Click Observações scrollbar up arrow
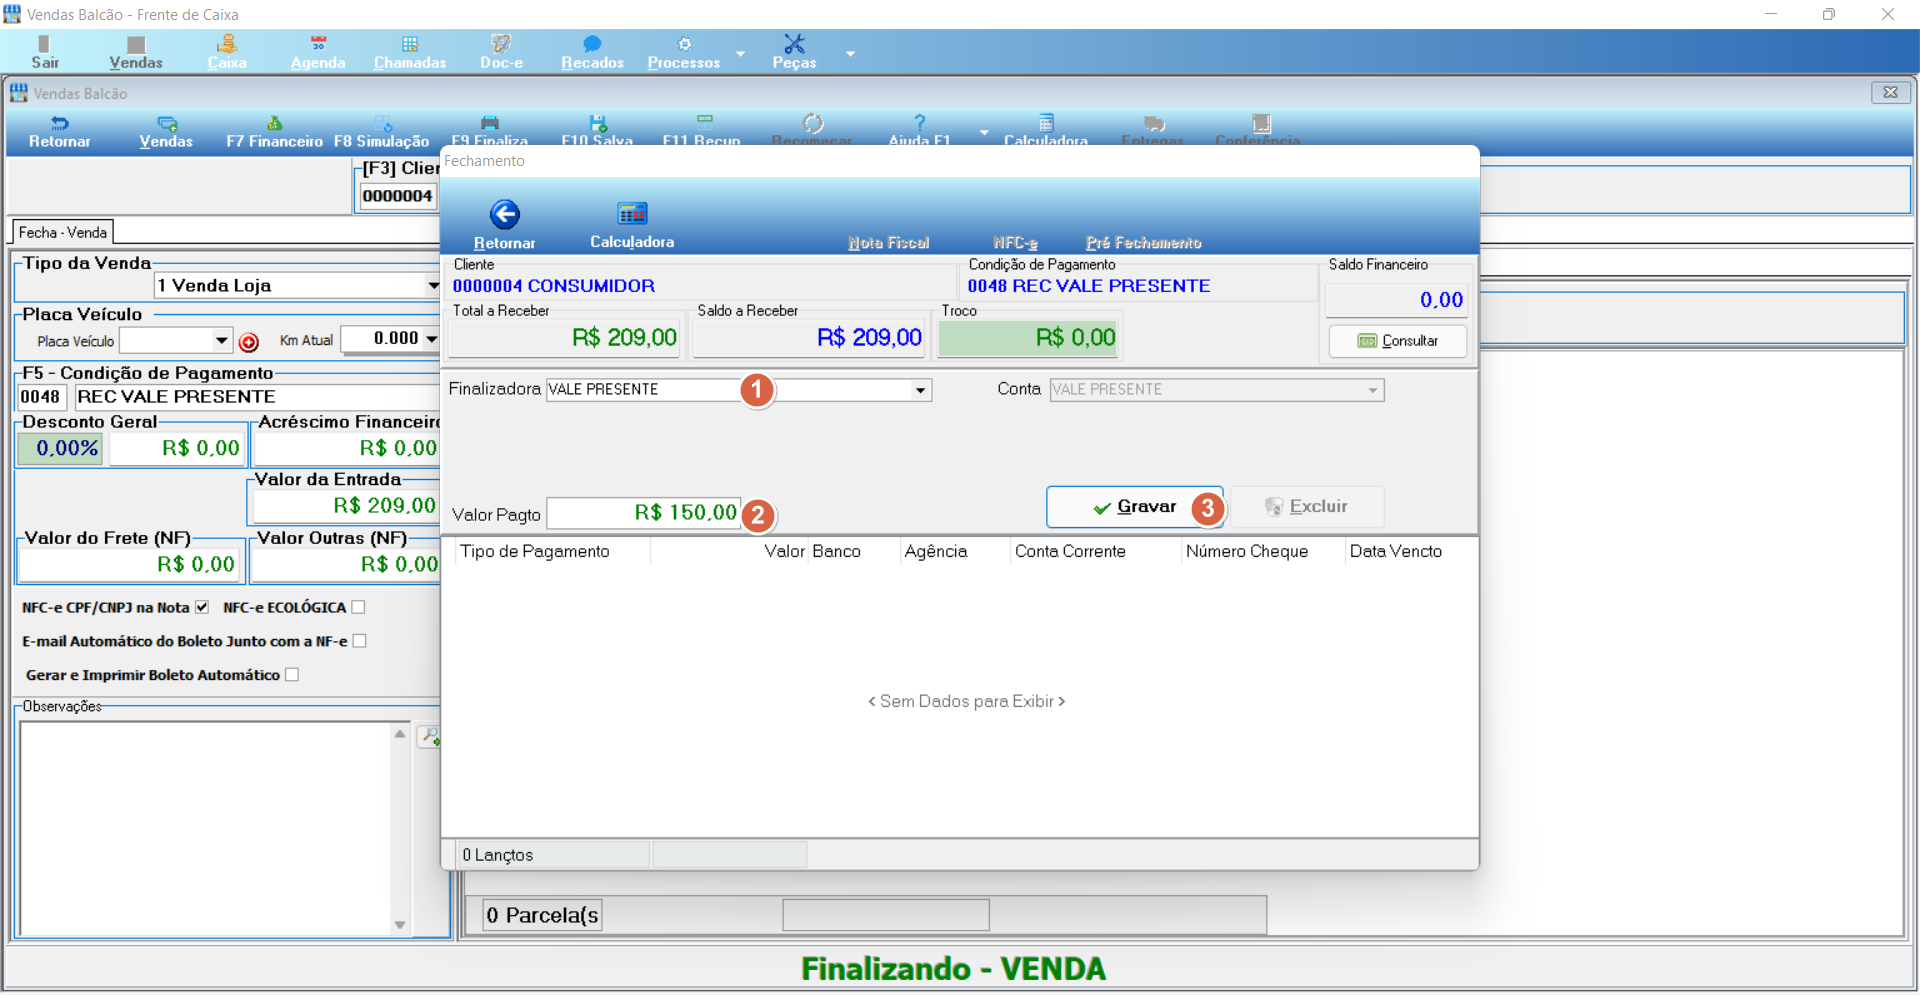 [x=400, y=733]
